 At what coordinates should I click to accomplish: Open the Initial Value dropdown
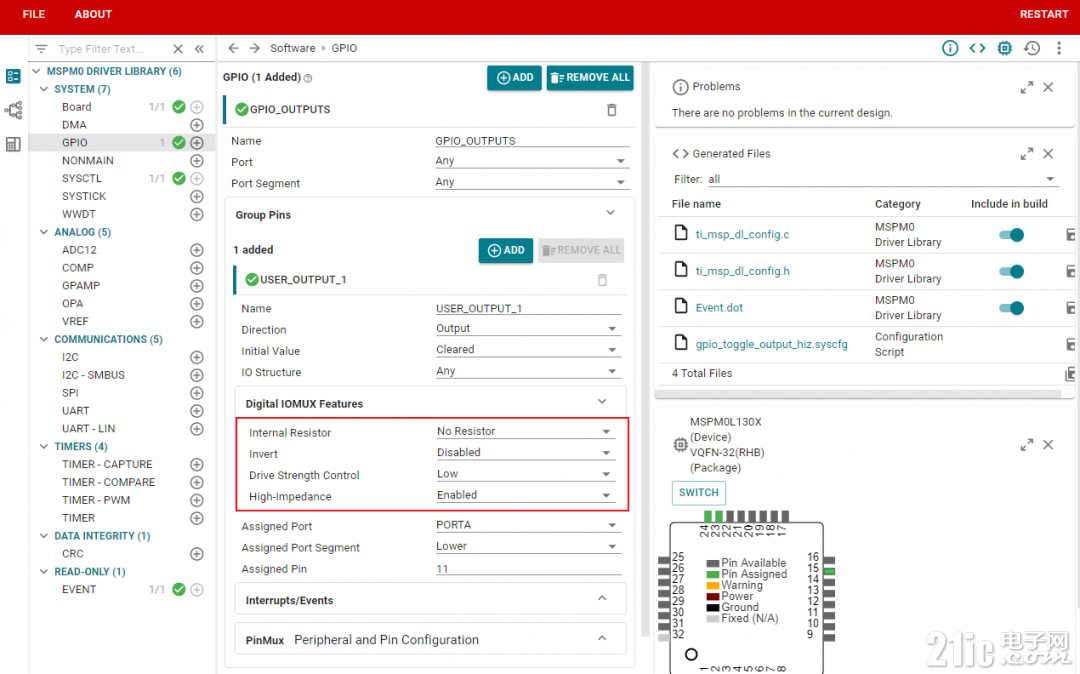coord(528,349)
